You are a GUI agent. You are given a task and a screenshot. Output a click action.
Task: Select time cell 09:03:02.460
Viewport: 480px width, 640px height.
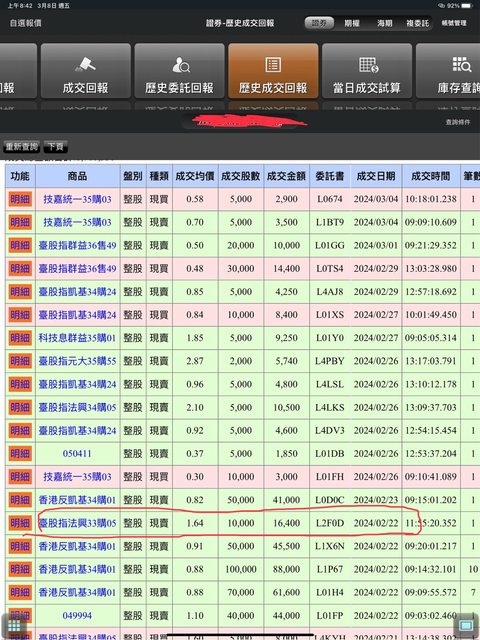431,616
